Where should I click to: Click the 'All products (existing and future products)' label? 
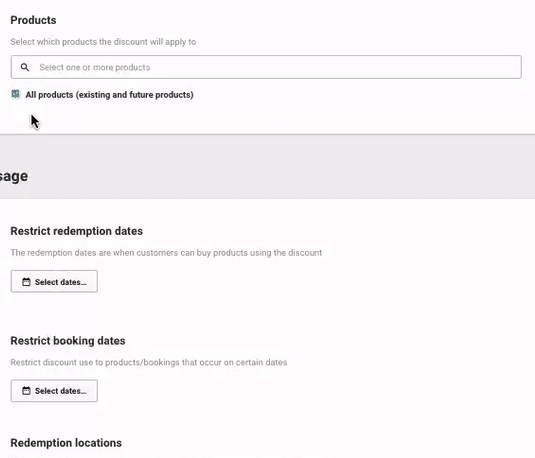tap(110, 95)
